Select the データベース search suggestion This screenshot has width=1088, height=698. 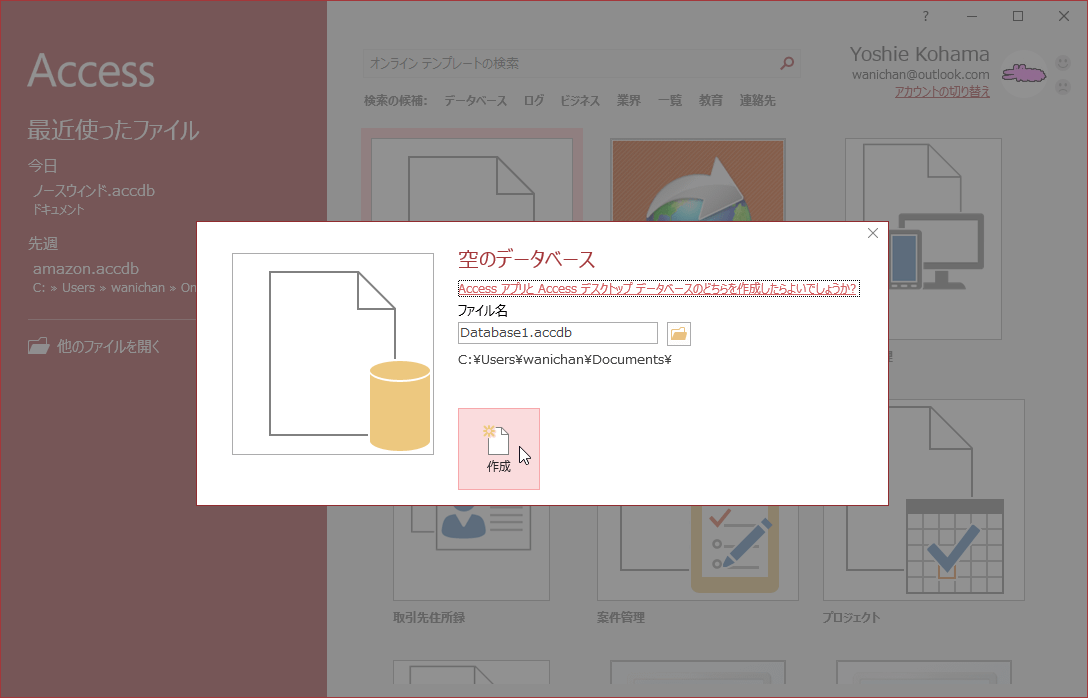[x=475, y=101]
